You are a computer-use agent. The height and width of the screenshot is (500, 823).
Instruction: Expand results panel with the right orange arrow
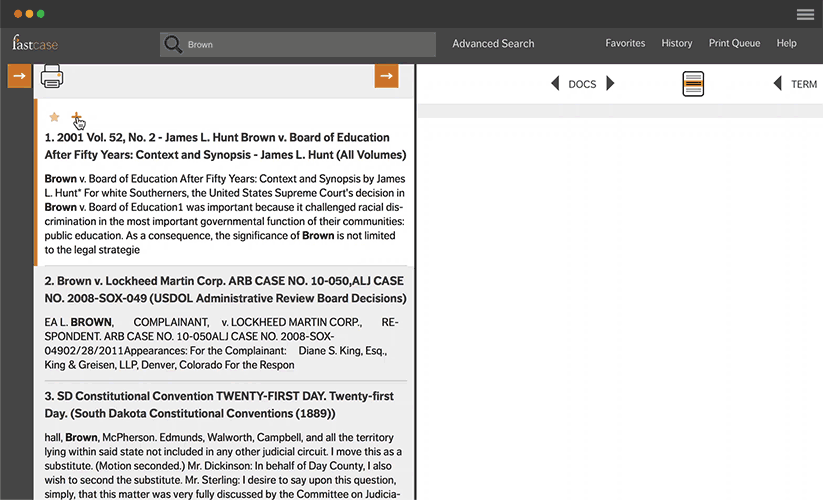387,76
